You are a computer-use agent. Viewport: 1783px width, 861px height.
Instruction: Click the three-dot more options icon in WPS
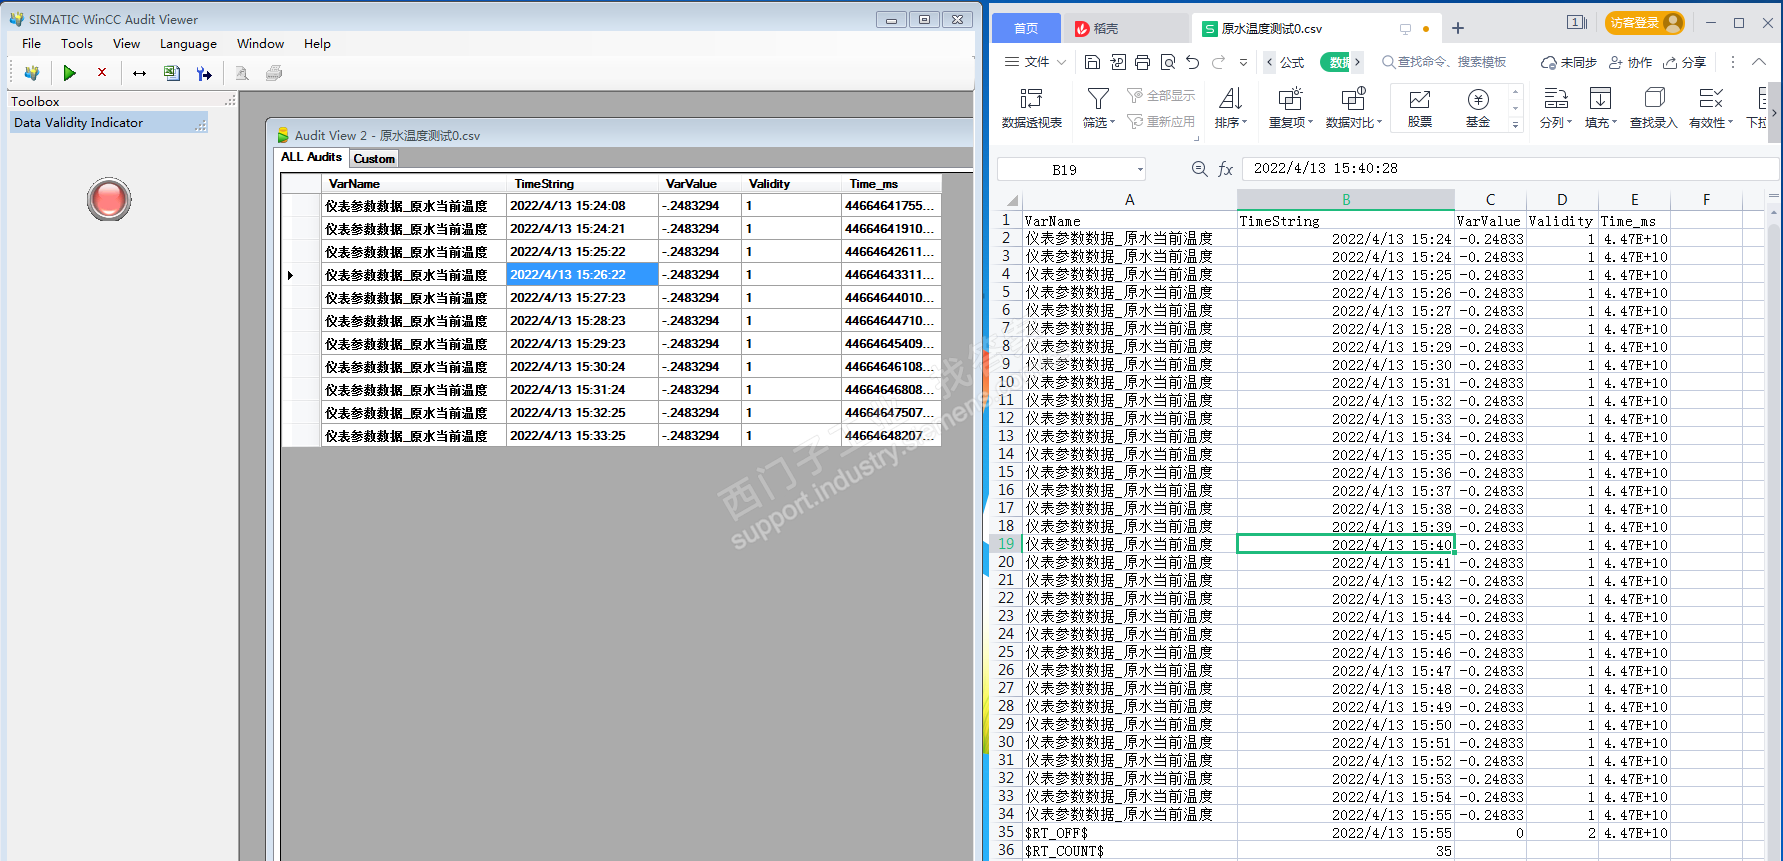[1733, 62]
